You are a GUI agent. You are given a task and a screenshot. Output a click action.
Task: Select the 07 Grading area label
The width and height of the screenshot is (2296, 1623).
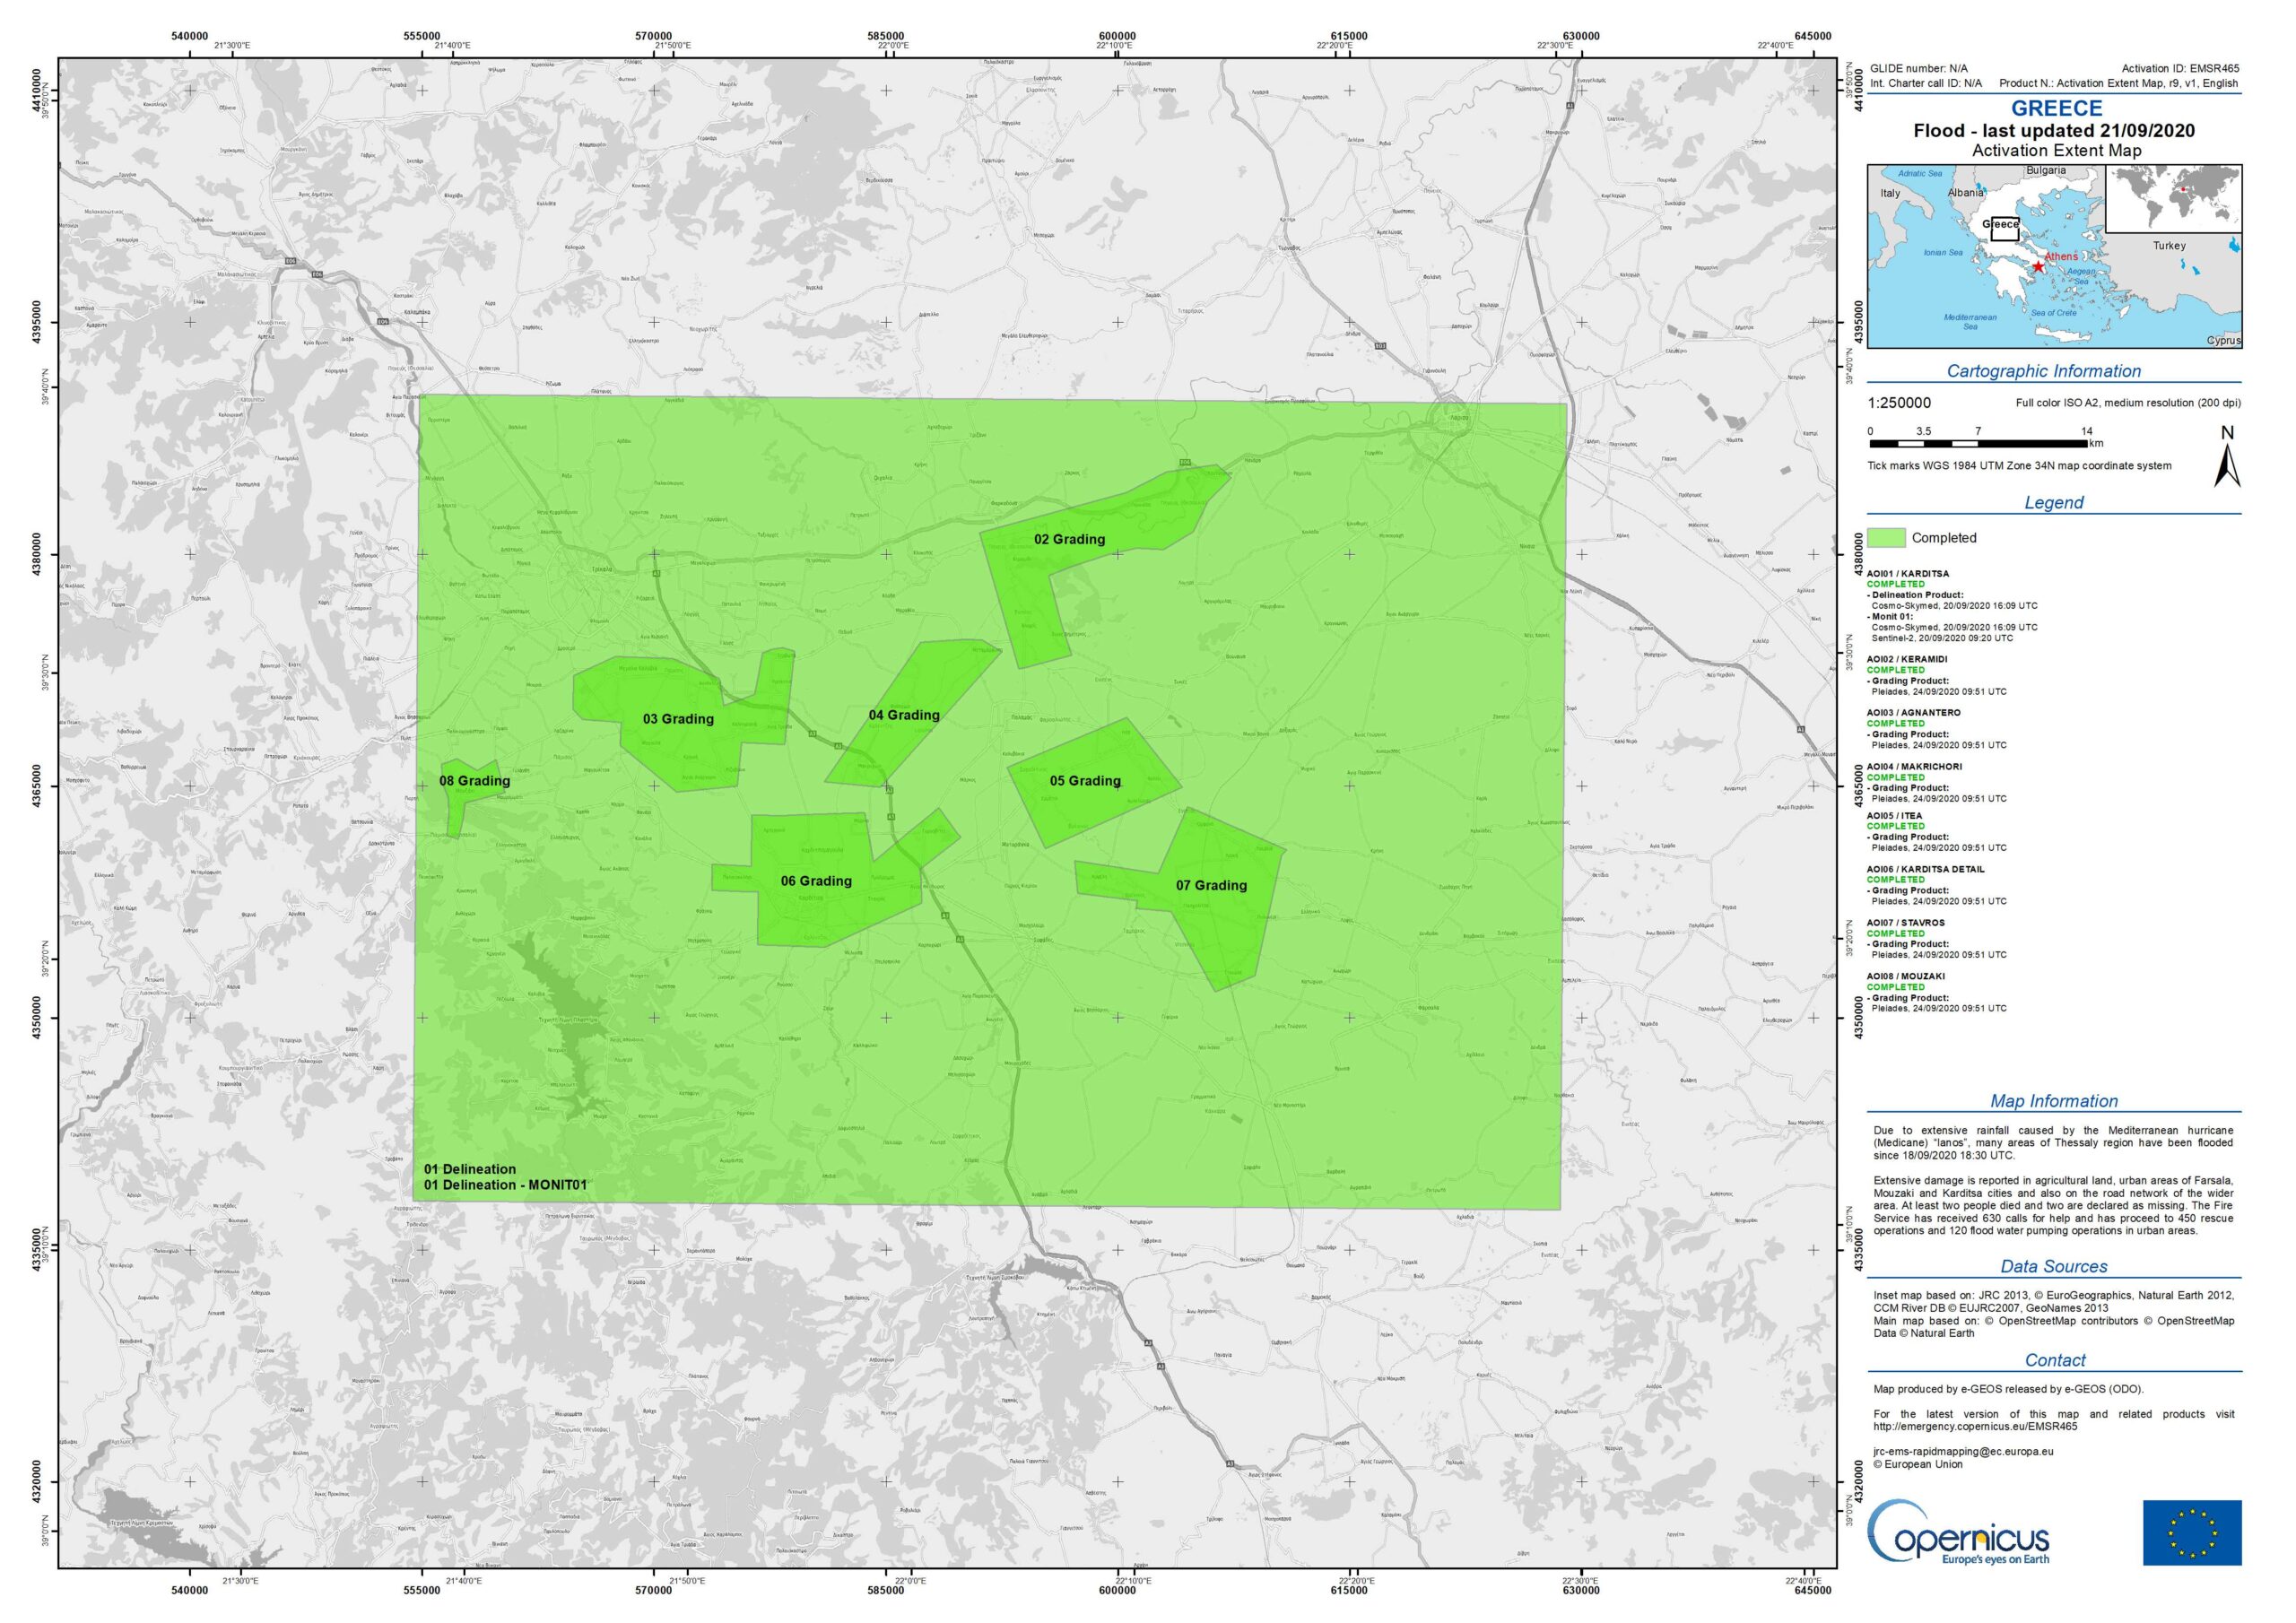coord(1211,885)
